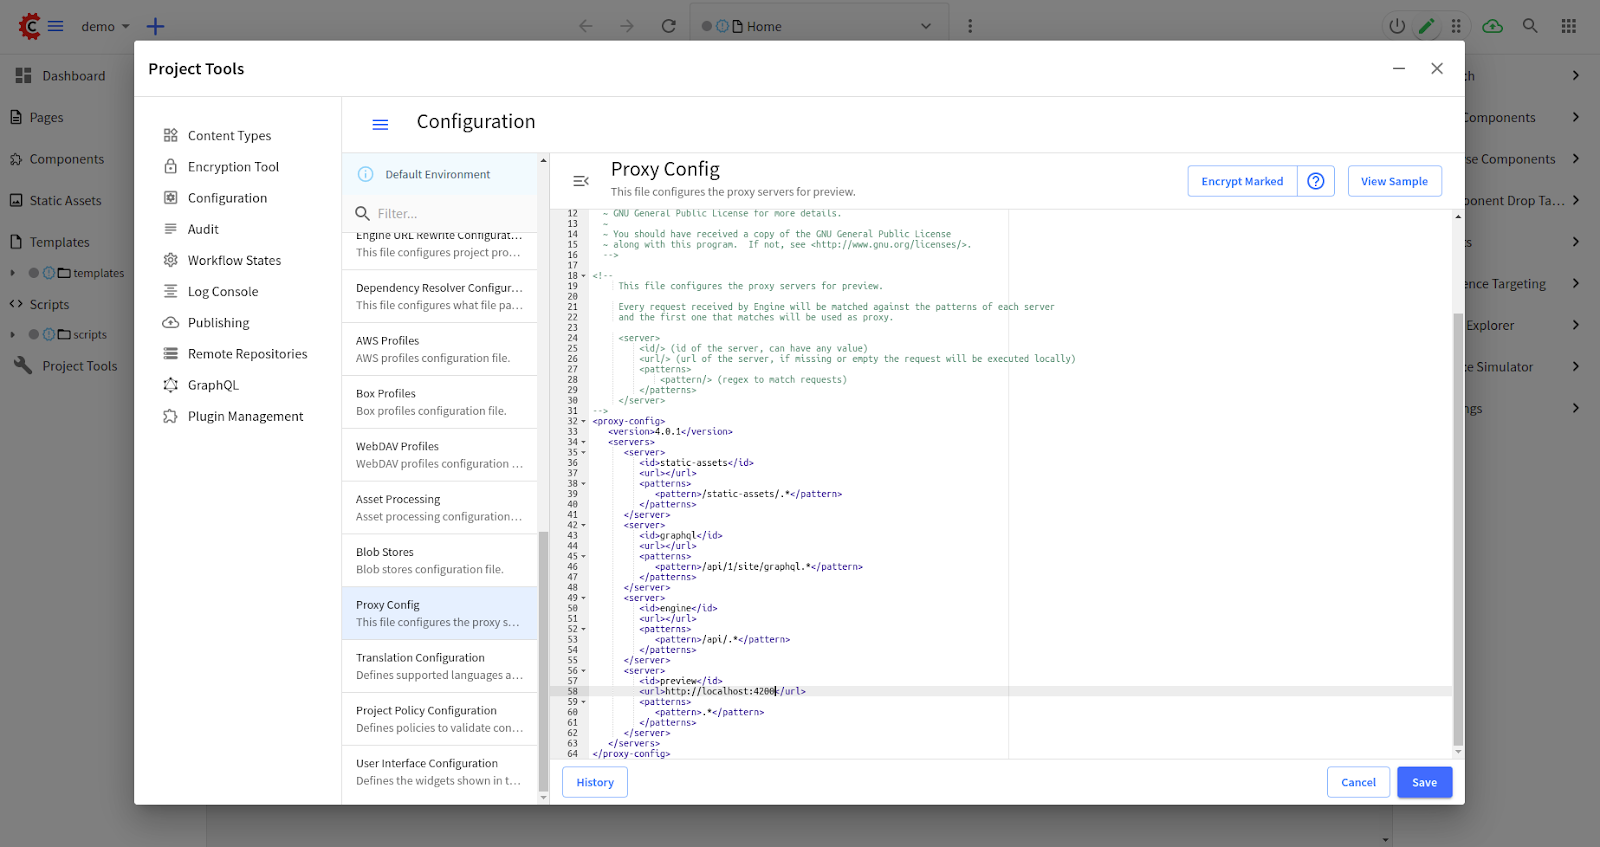Fold the proxy-config tag at line 32

584,422
